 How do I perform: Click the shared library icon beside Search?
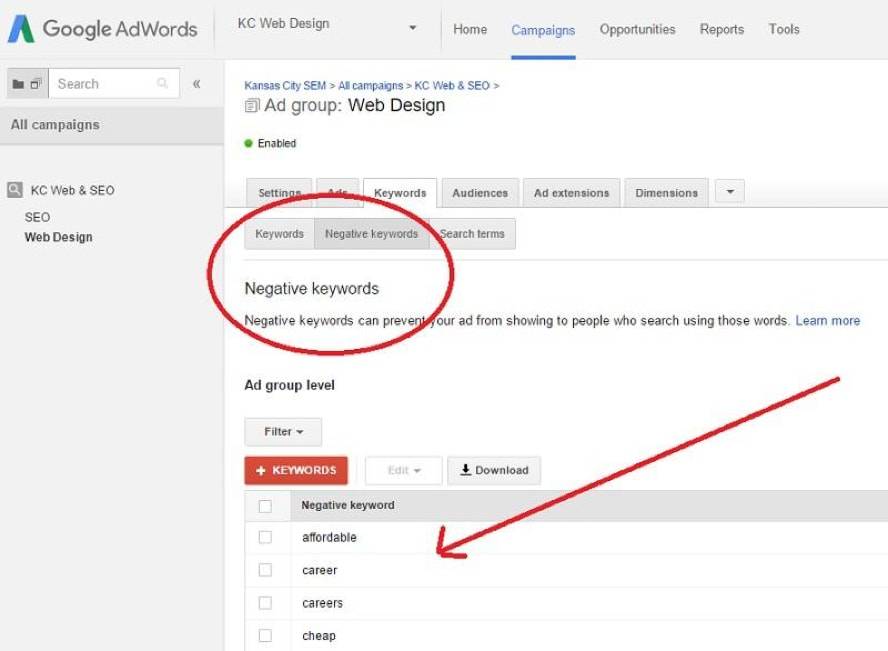click(x=36, y=84)
